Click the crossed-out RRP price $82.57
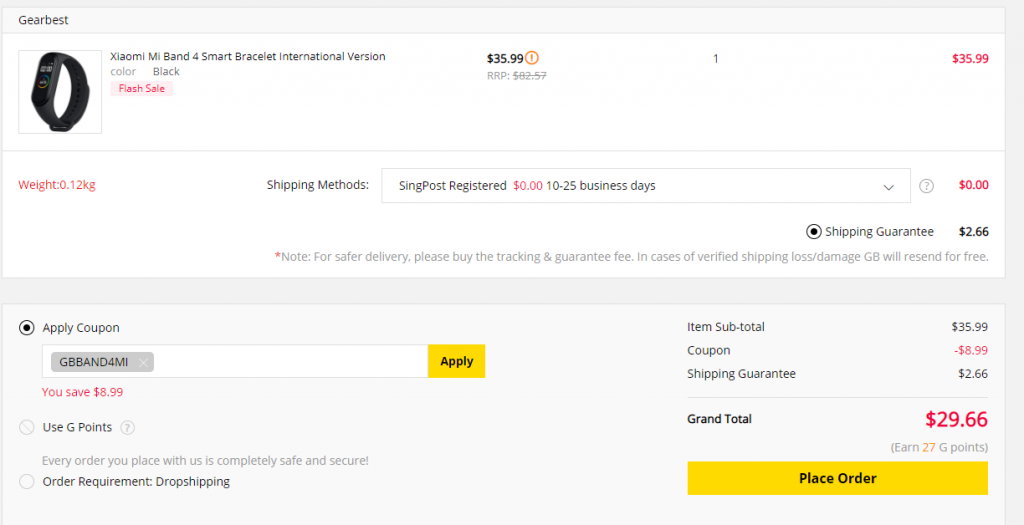The height and width of the screenshot is (525, 1024). (529, 75)
